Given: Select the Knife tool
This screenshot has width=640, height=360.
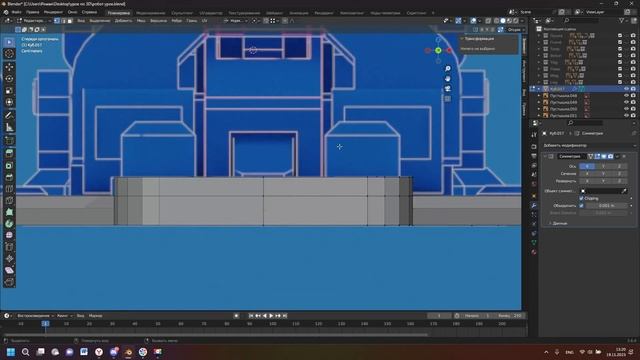Looking at the screenshot, I should click(9, 200).
